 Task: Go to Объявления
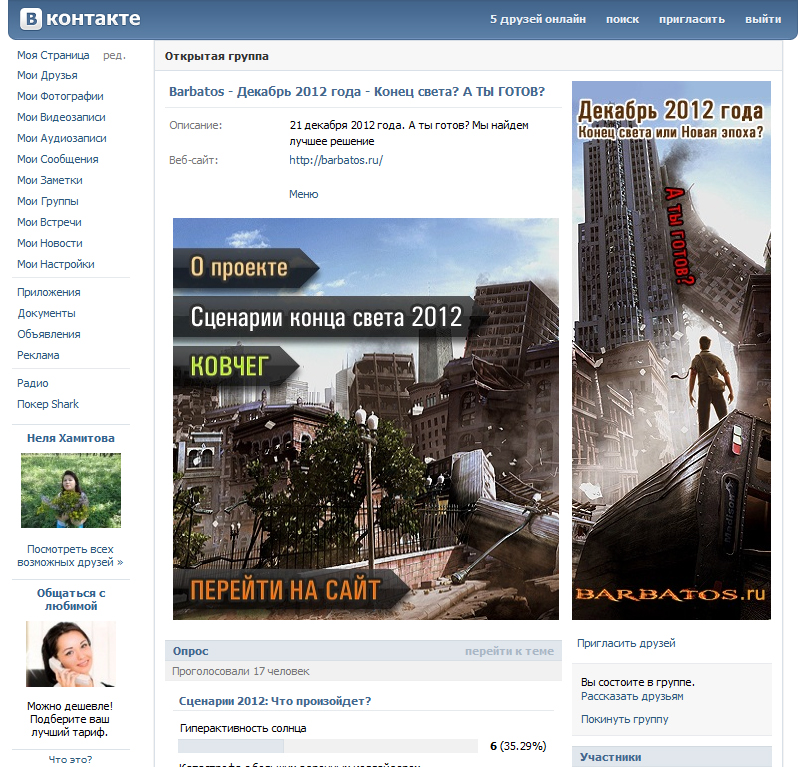pyautogui.click(x=49, y=334)
